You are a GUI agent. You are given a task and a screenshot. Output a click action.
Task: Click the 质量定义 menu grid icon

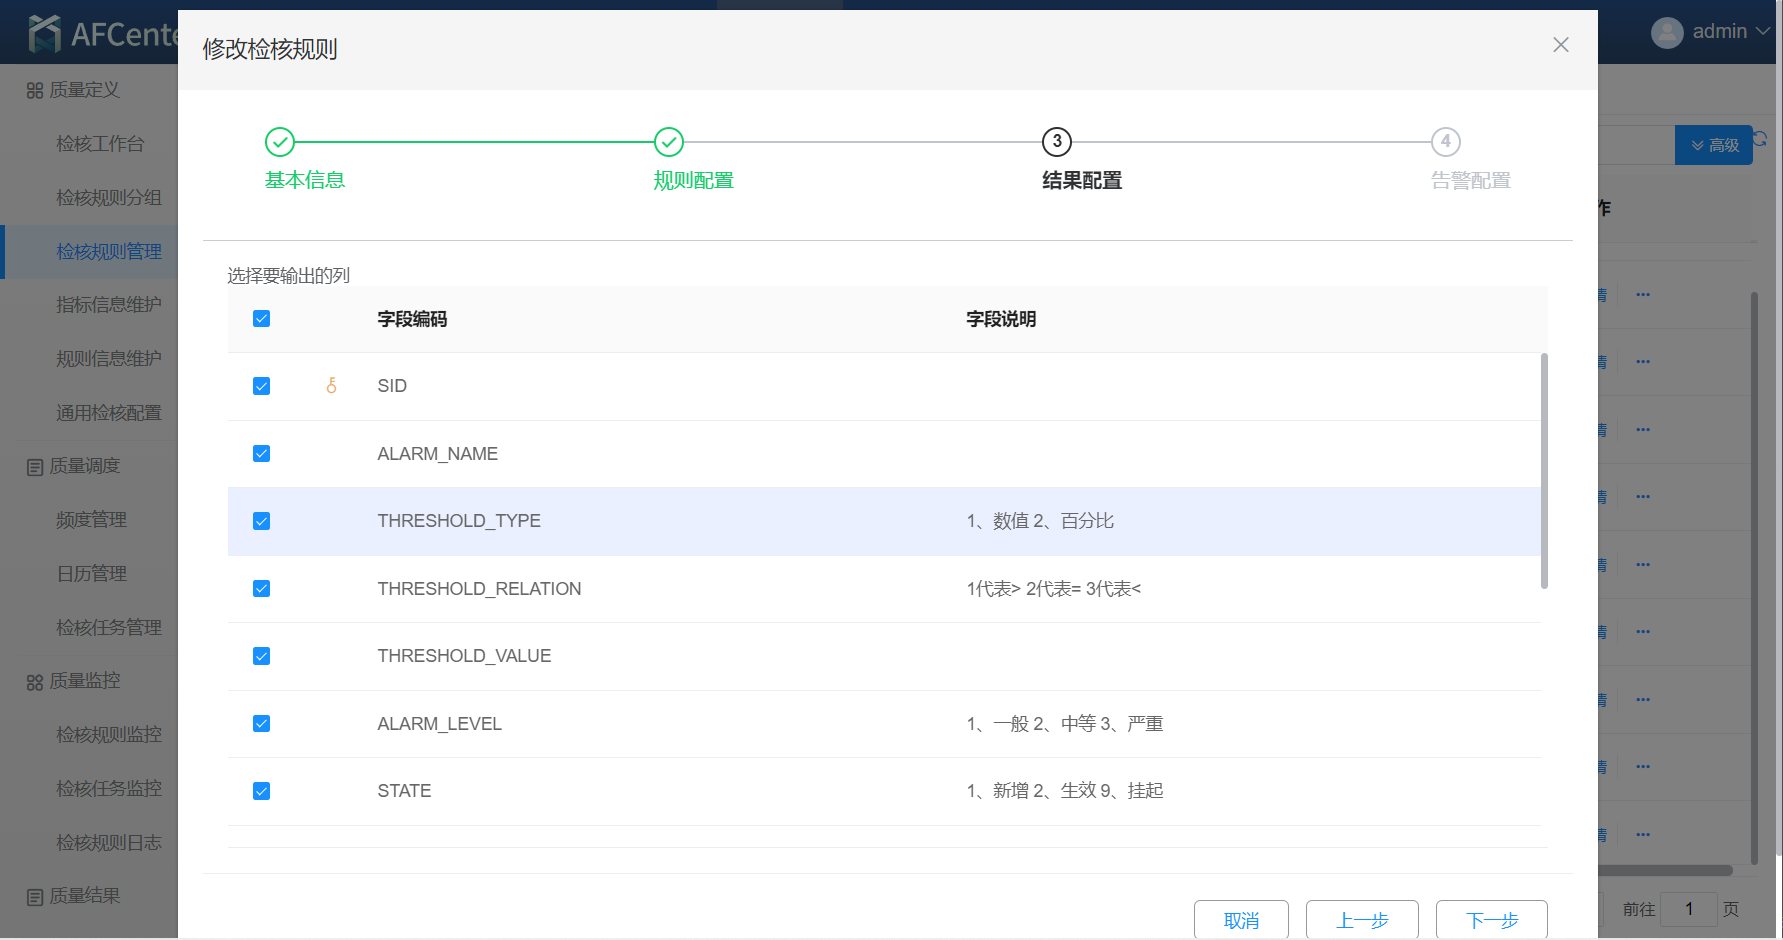[x=35, y=91]
